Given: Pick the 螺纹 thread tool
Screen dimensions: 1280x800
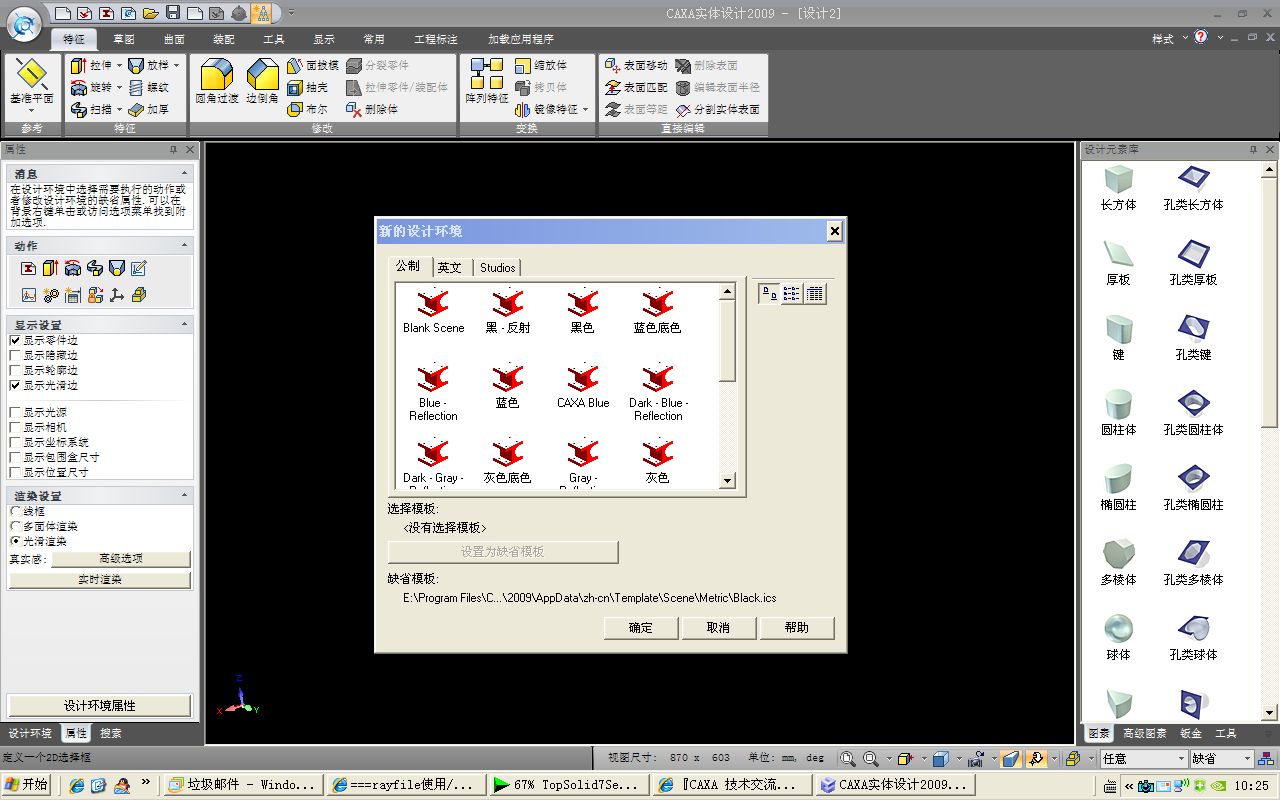Looking at the screenshot, I should tap(149, 87).
